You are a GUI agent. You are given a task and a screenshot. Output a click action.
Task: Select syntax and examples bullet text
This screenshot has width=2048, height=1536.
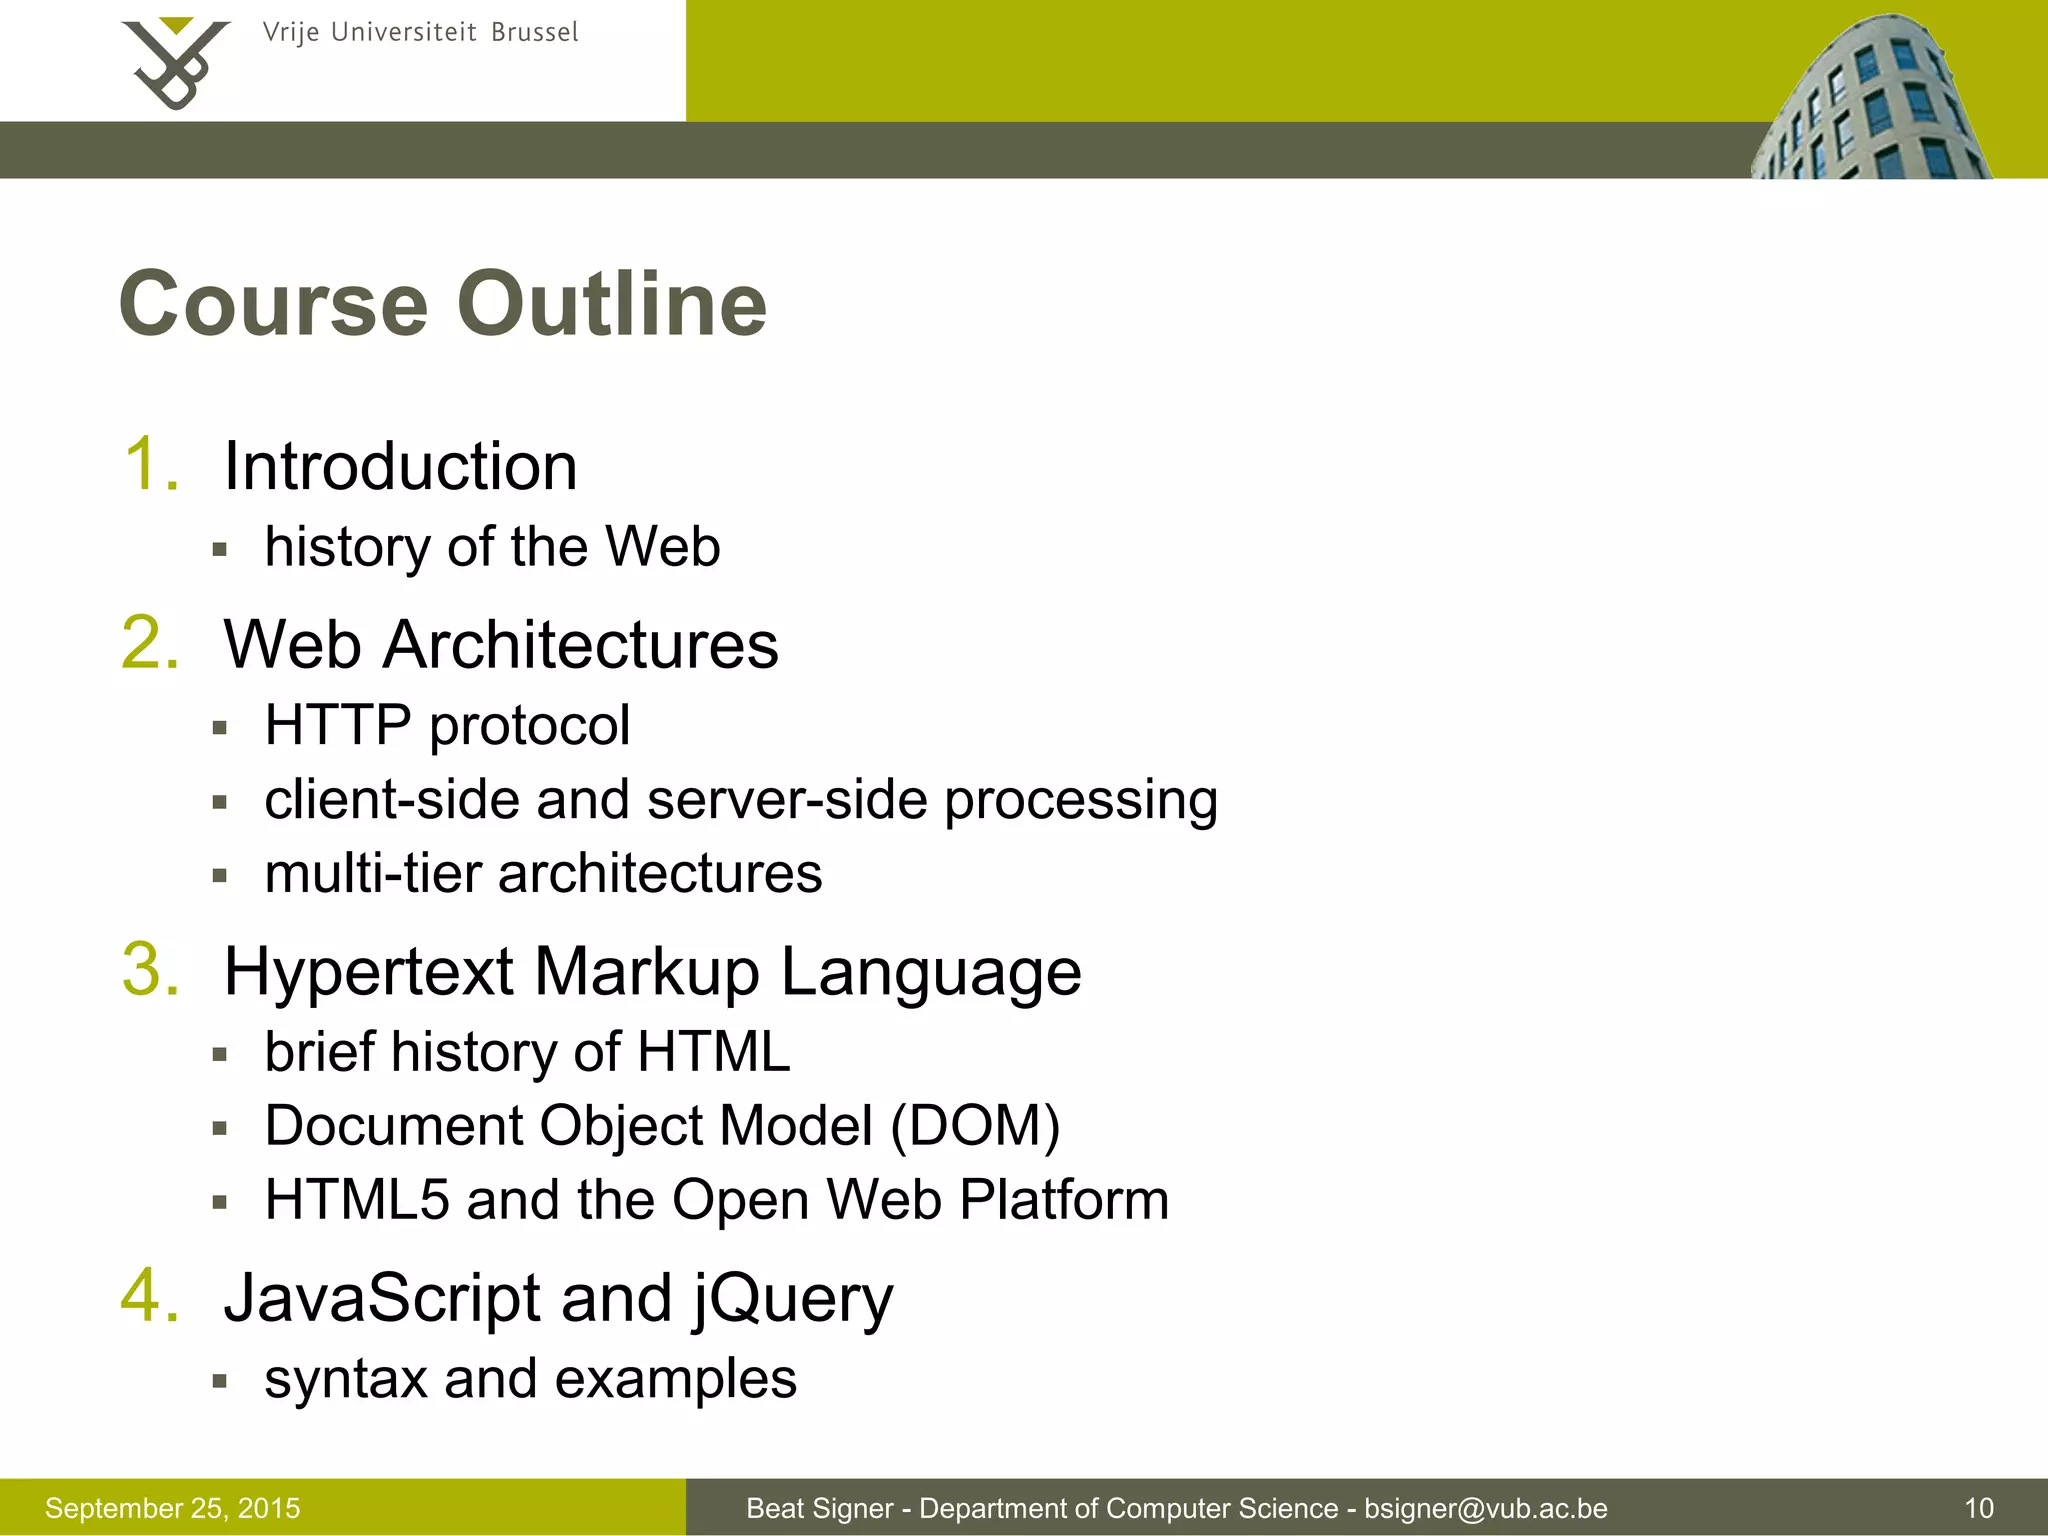(x=530, y=1379)
